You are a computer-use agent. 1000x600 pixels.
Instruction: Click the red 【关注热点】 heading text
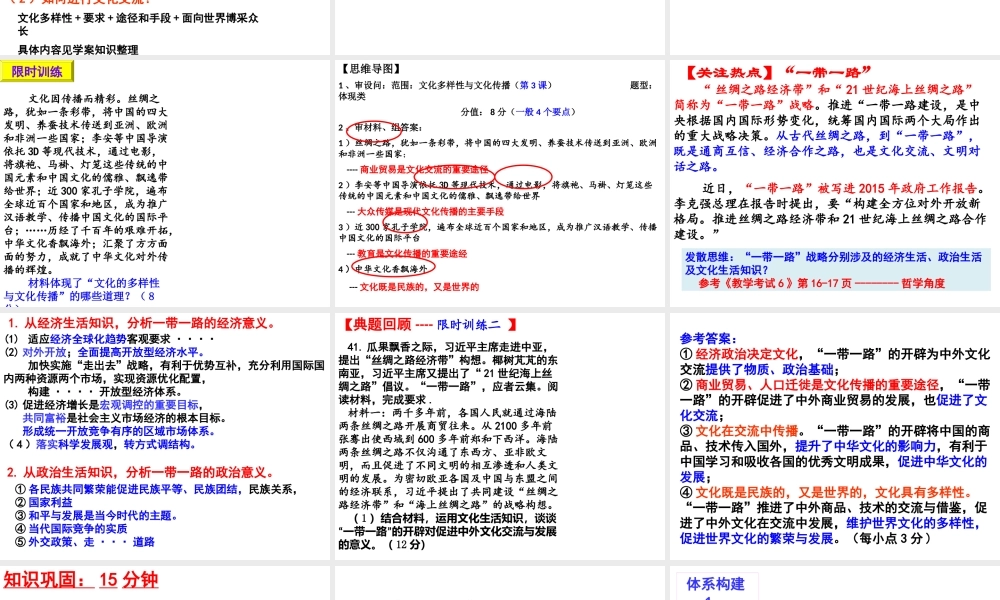pyautogui.click(x=730, y=72)
